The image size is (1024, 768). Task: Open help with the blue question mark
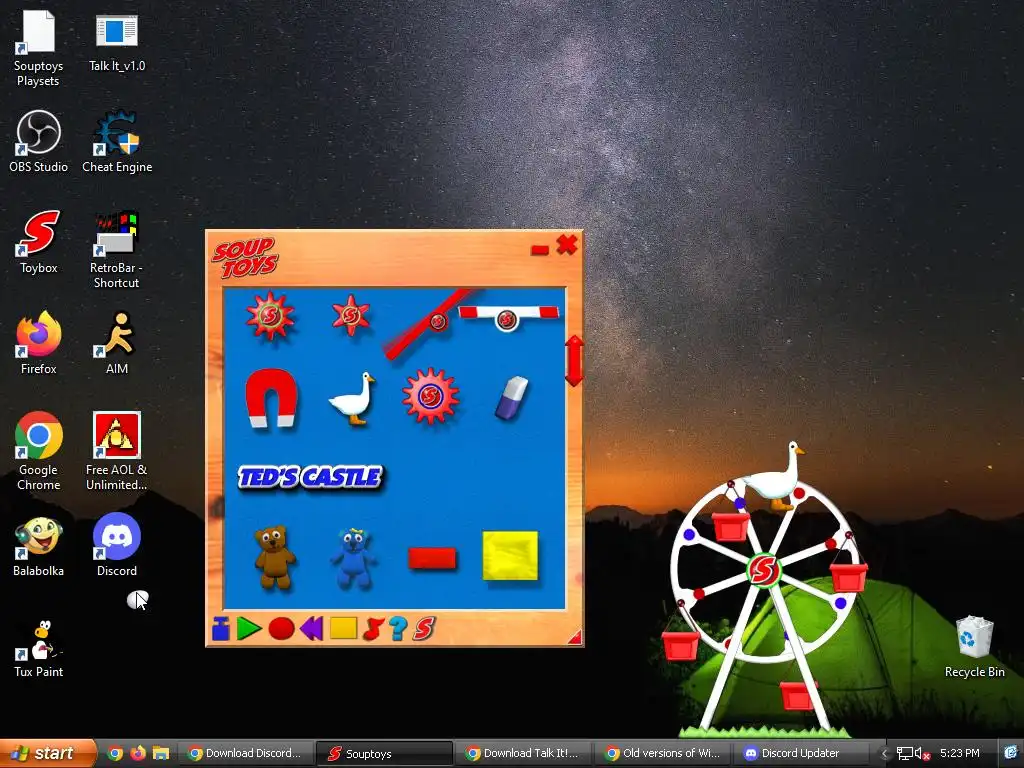point(398,628)
